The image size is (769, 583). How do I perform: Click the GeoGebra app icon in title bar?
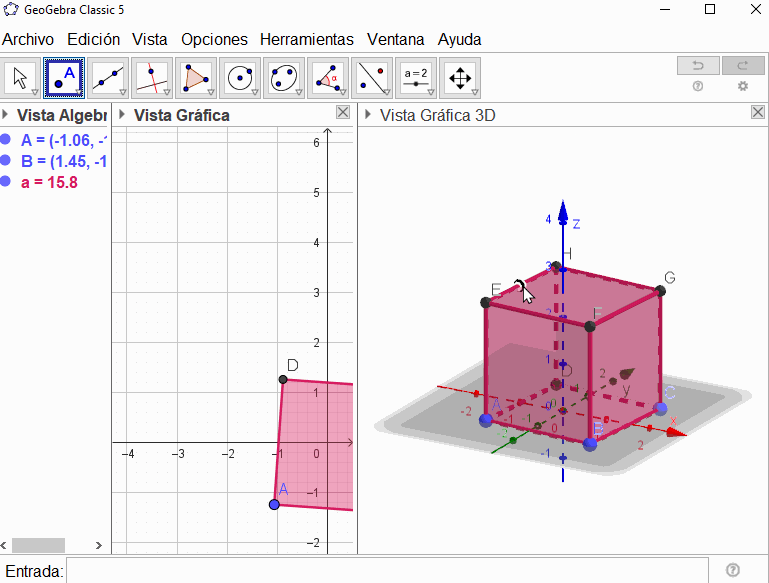(11, 9)
